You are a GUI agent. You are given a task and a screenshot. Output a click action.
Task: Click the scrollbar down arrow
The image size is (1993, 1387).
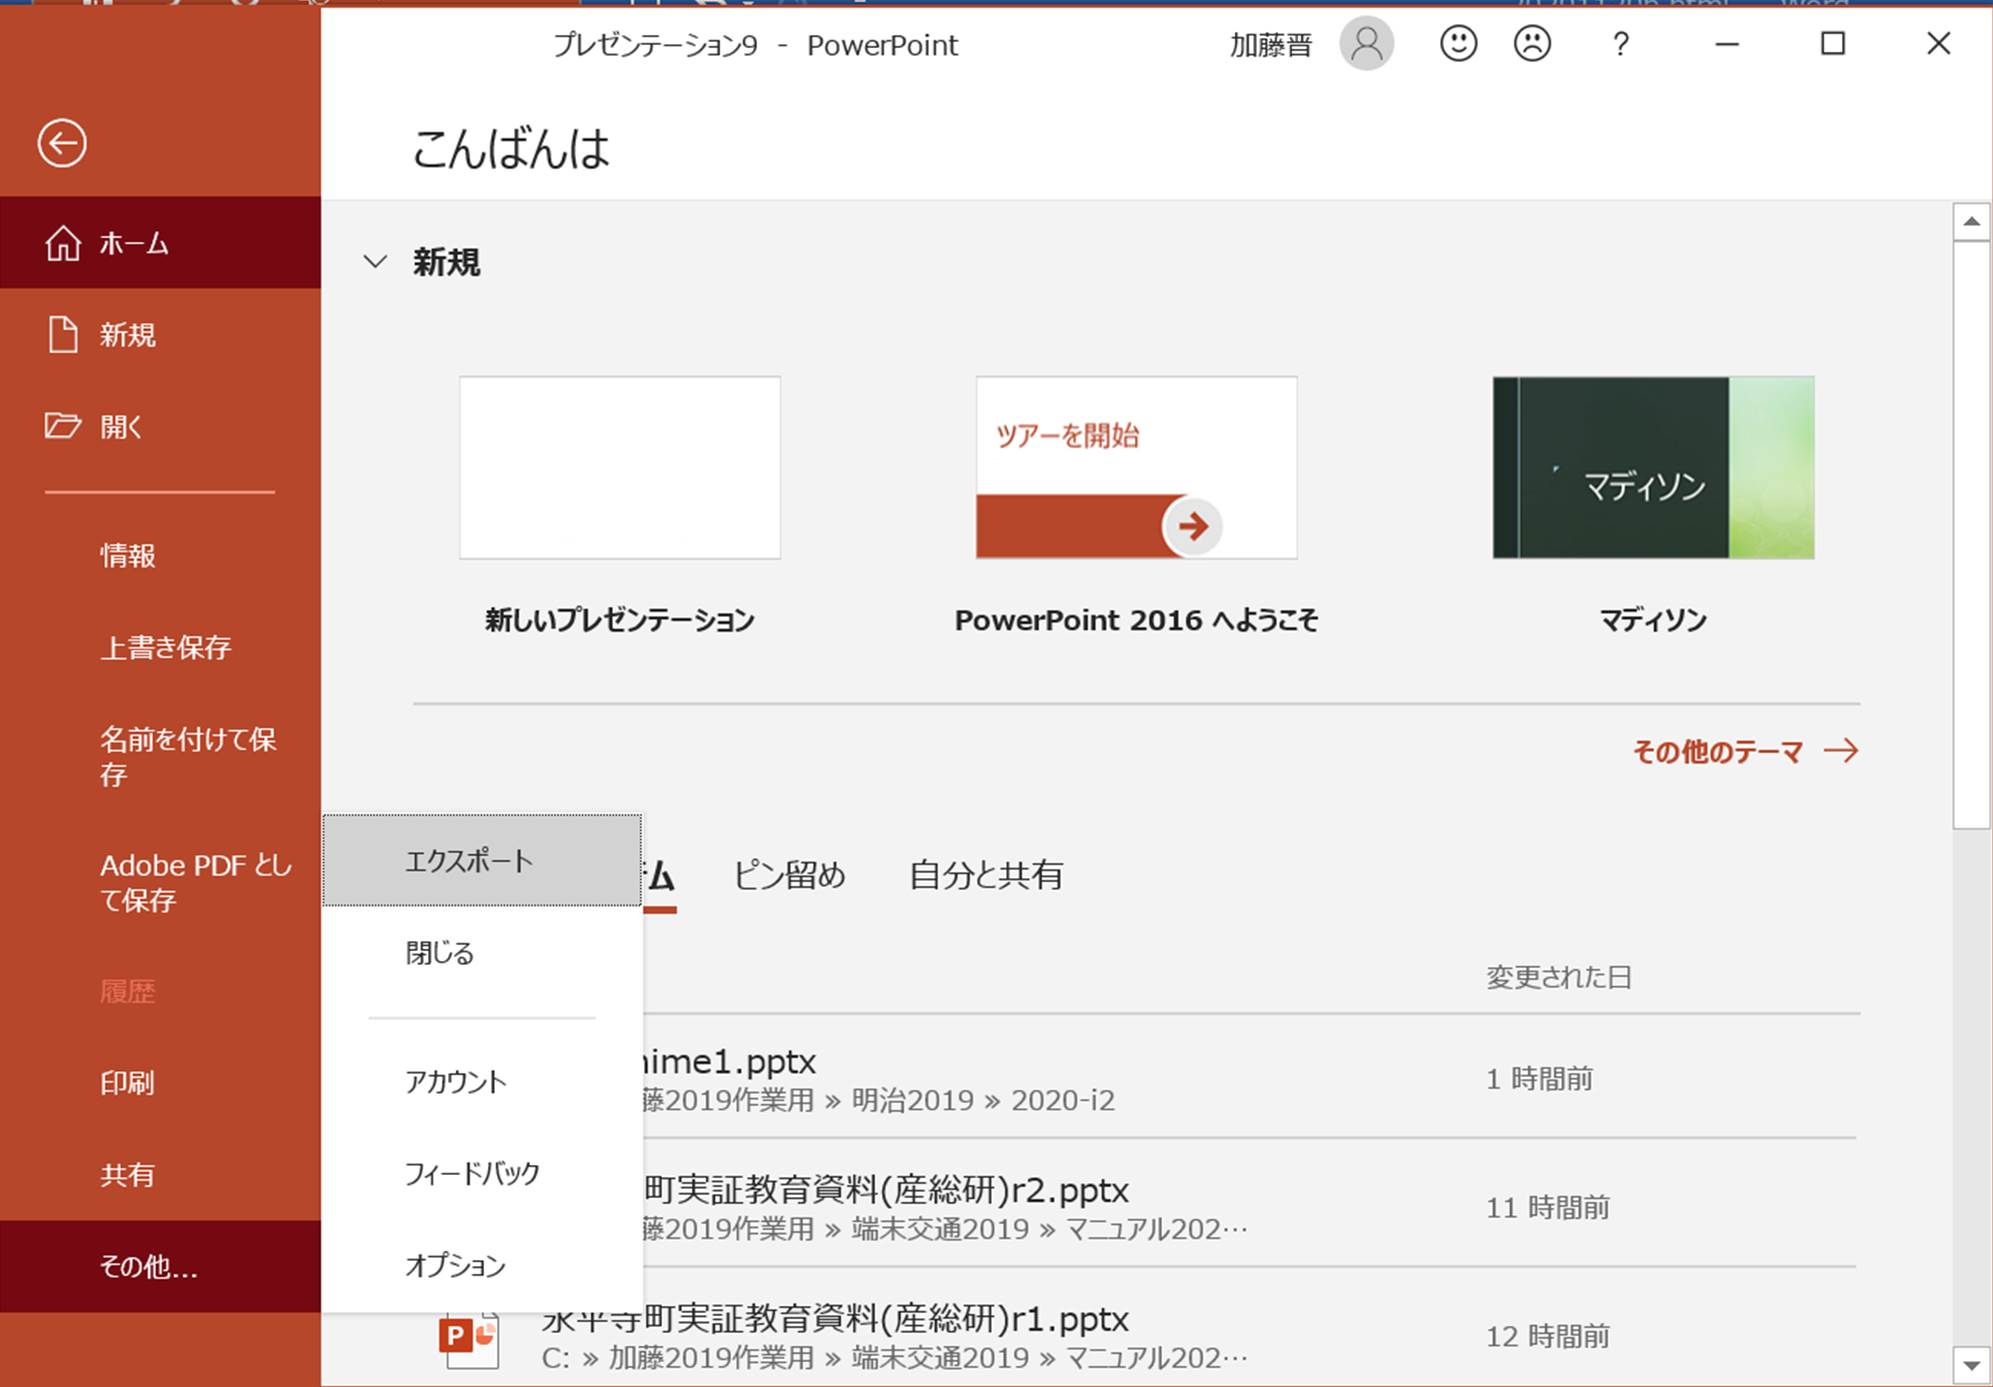point(1971,1365)
